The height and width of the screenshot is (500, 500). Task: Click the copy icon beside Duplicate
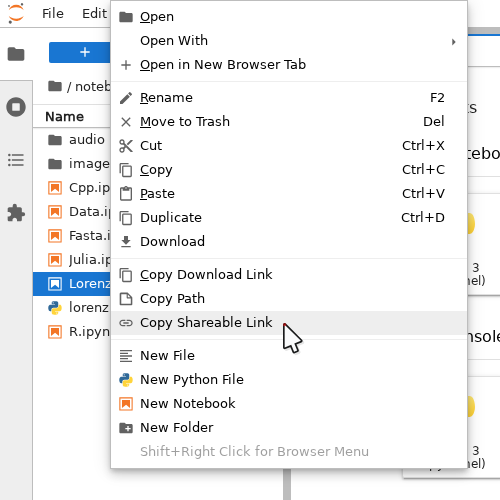click(126, 218)
